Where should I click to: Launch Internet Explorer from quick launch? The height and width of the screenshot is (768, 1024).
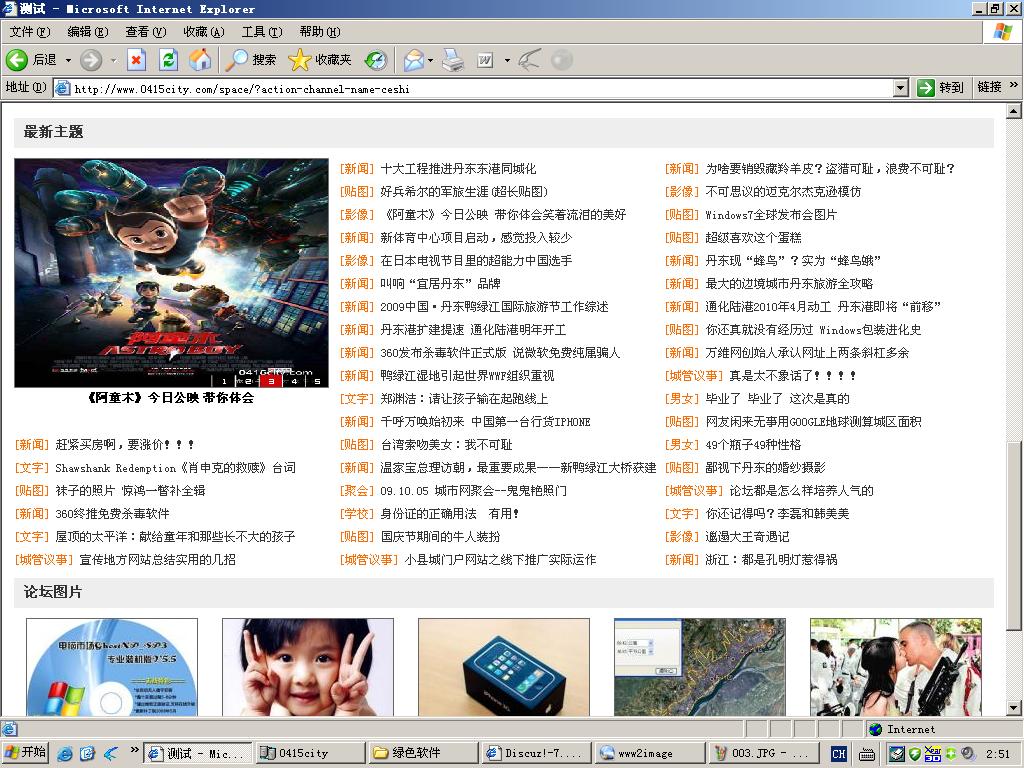click(65, 753)
